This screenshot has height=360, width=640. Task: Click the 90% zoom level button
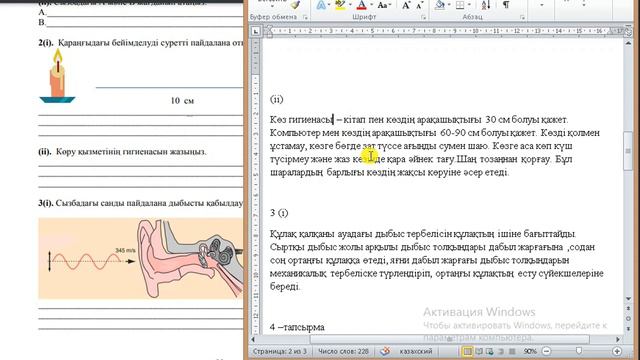[530, 351]
